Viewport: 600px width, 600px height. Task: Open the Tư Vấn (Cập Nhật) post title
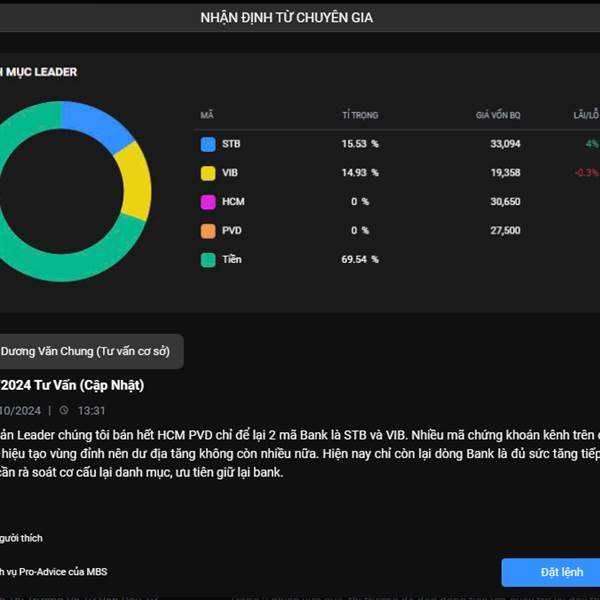pyautogui.click(x=72, y=385)
